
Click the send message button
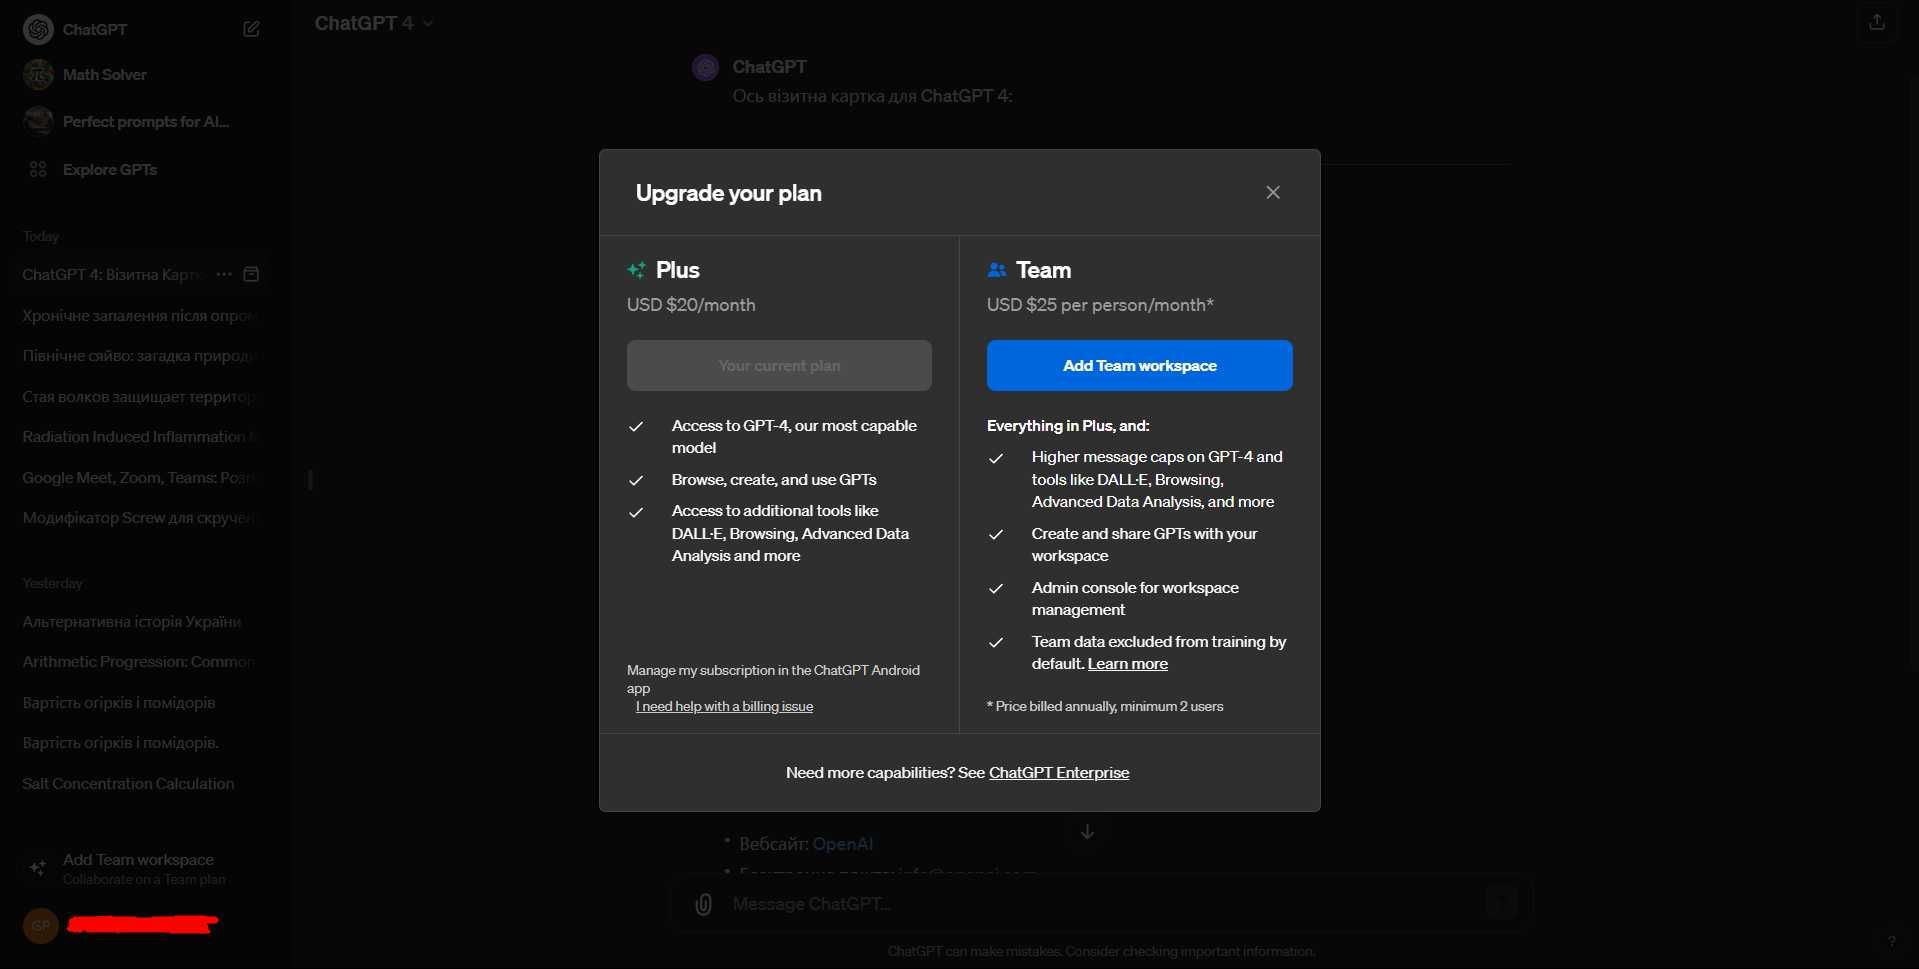1501,903
